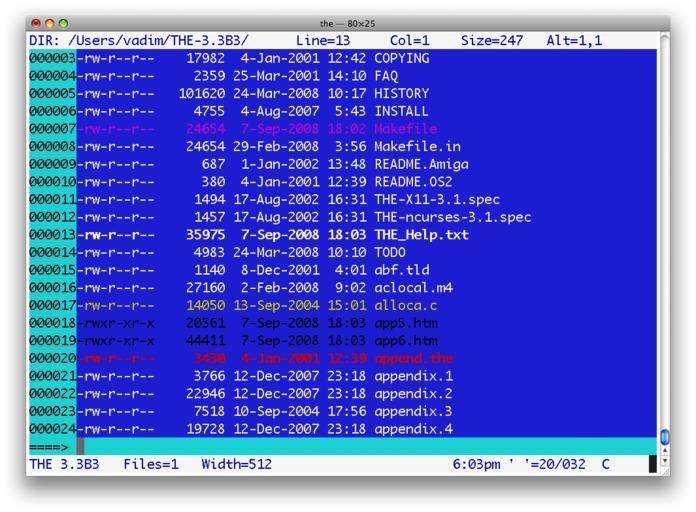
Task: Select the red append.the file
Action: click(416, 358)
